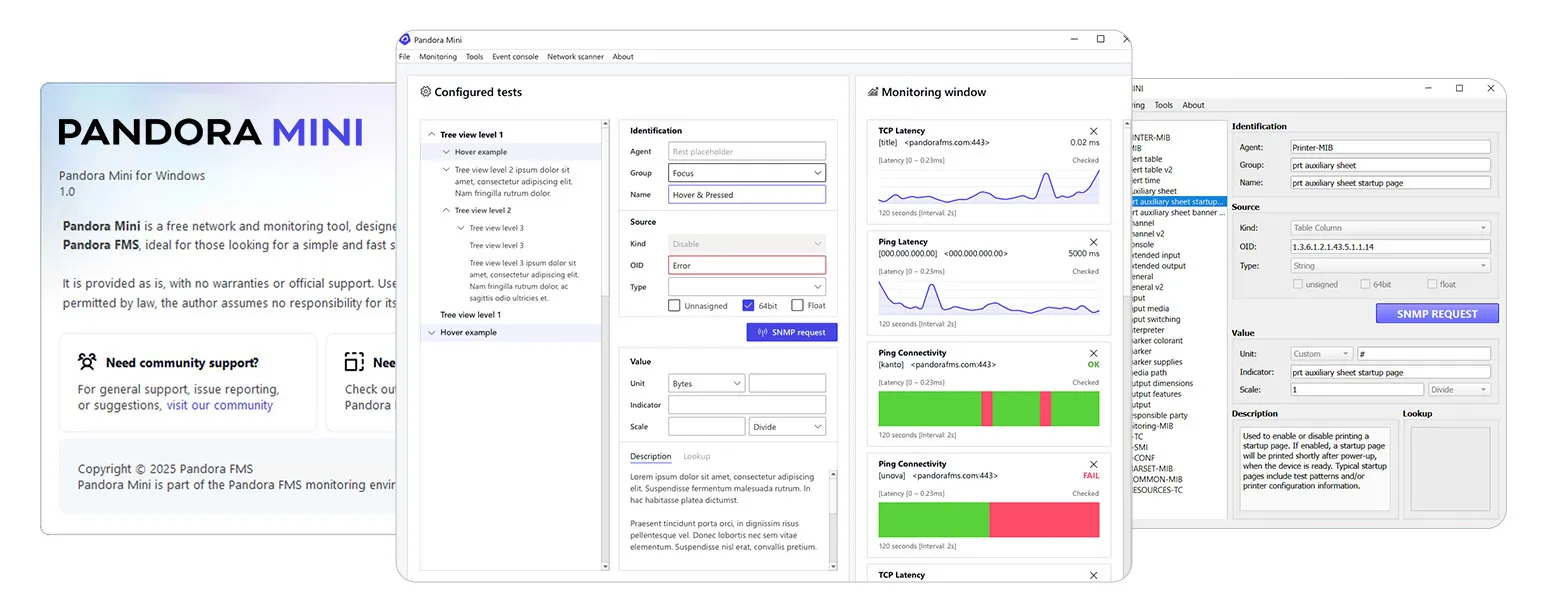Click the Scale field containing 1

[1357, 390]
